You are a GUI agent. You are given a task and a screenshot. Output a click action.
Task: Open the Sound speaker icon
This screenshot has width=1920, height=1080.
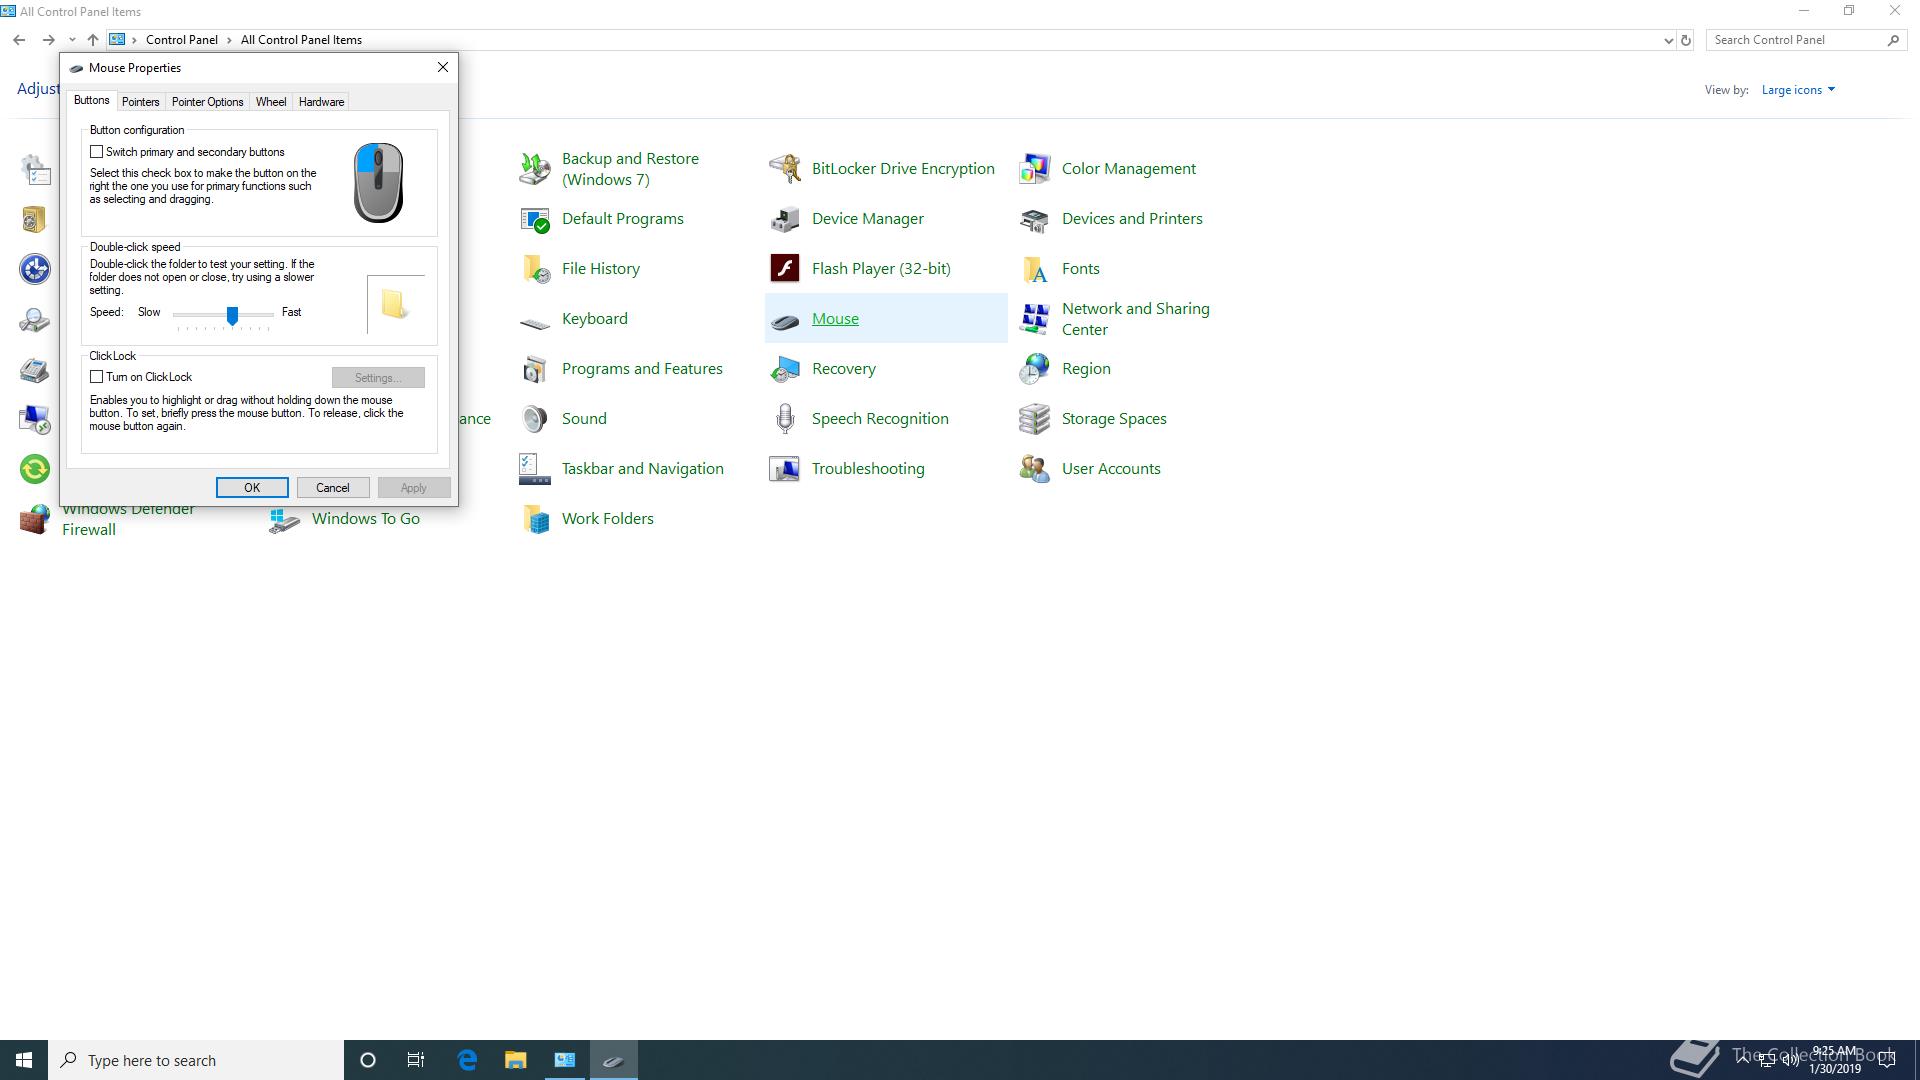pyautogui.click(x=535, y=419)
